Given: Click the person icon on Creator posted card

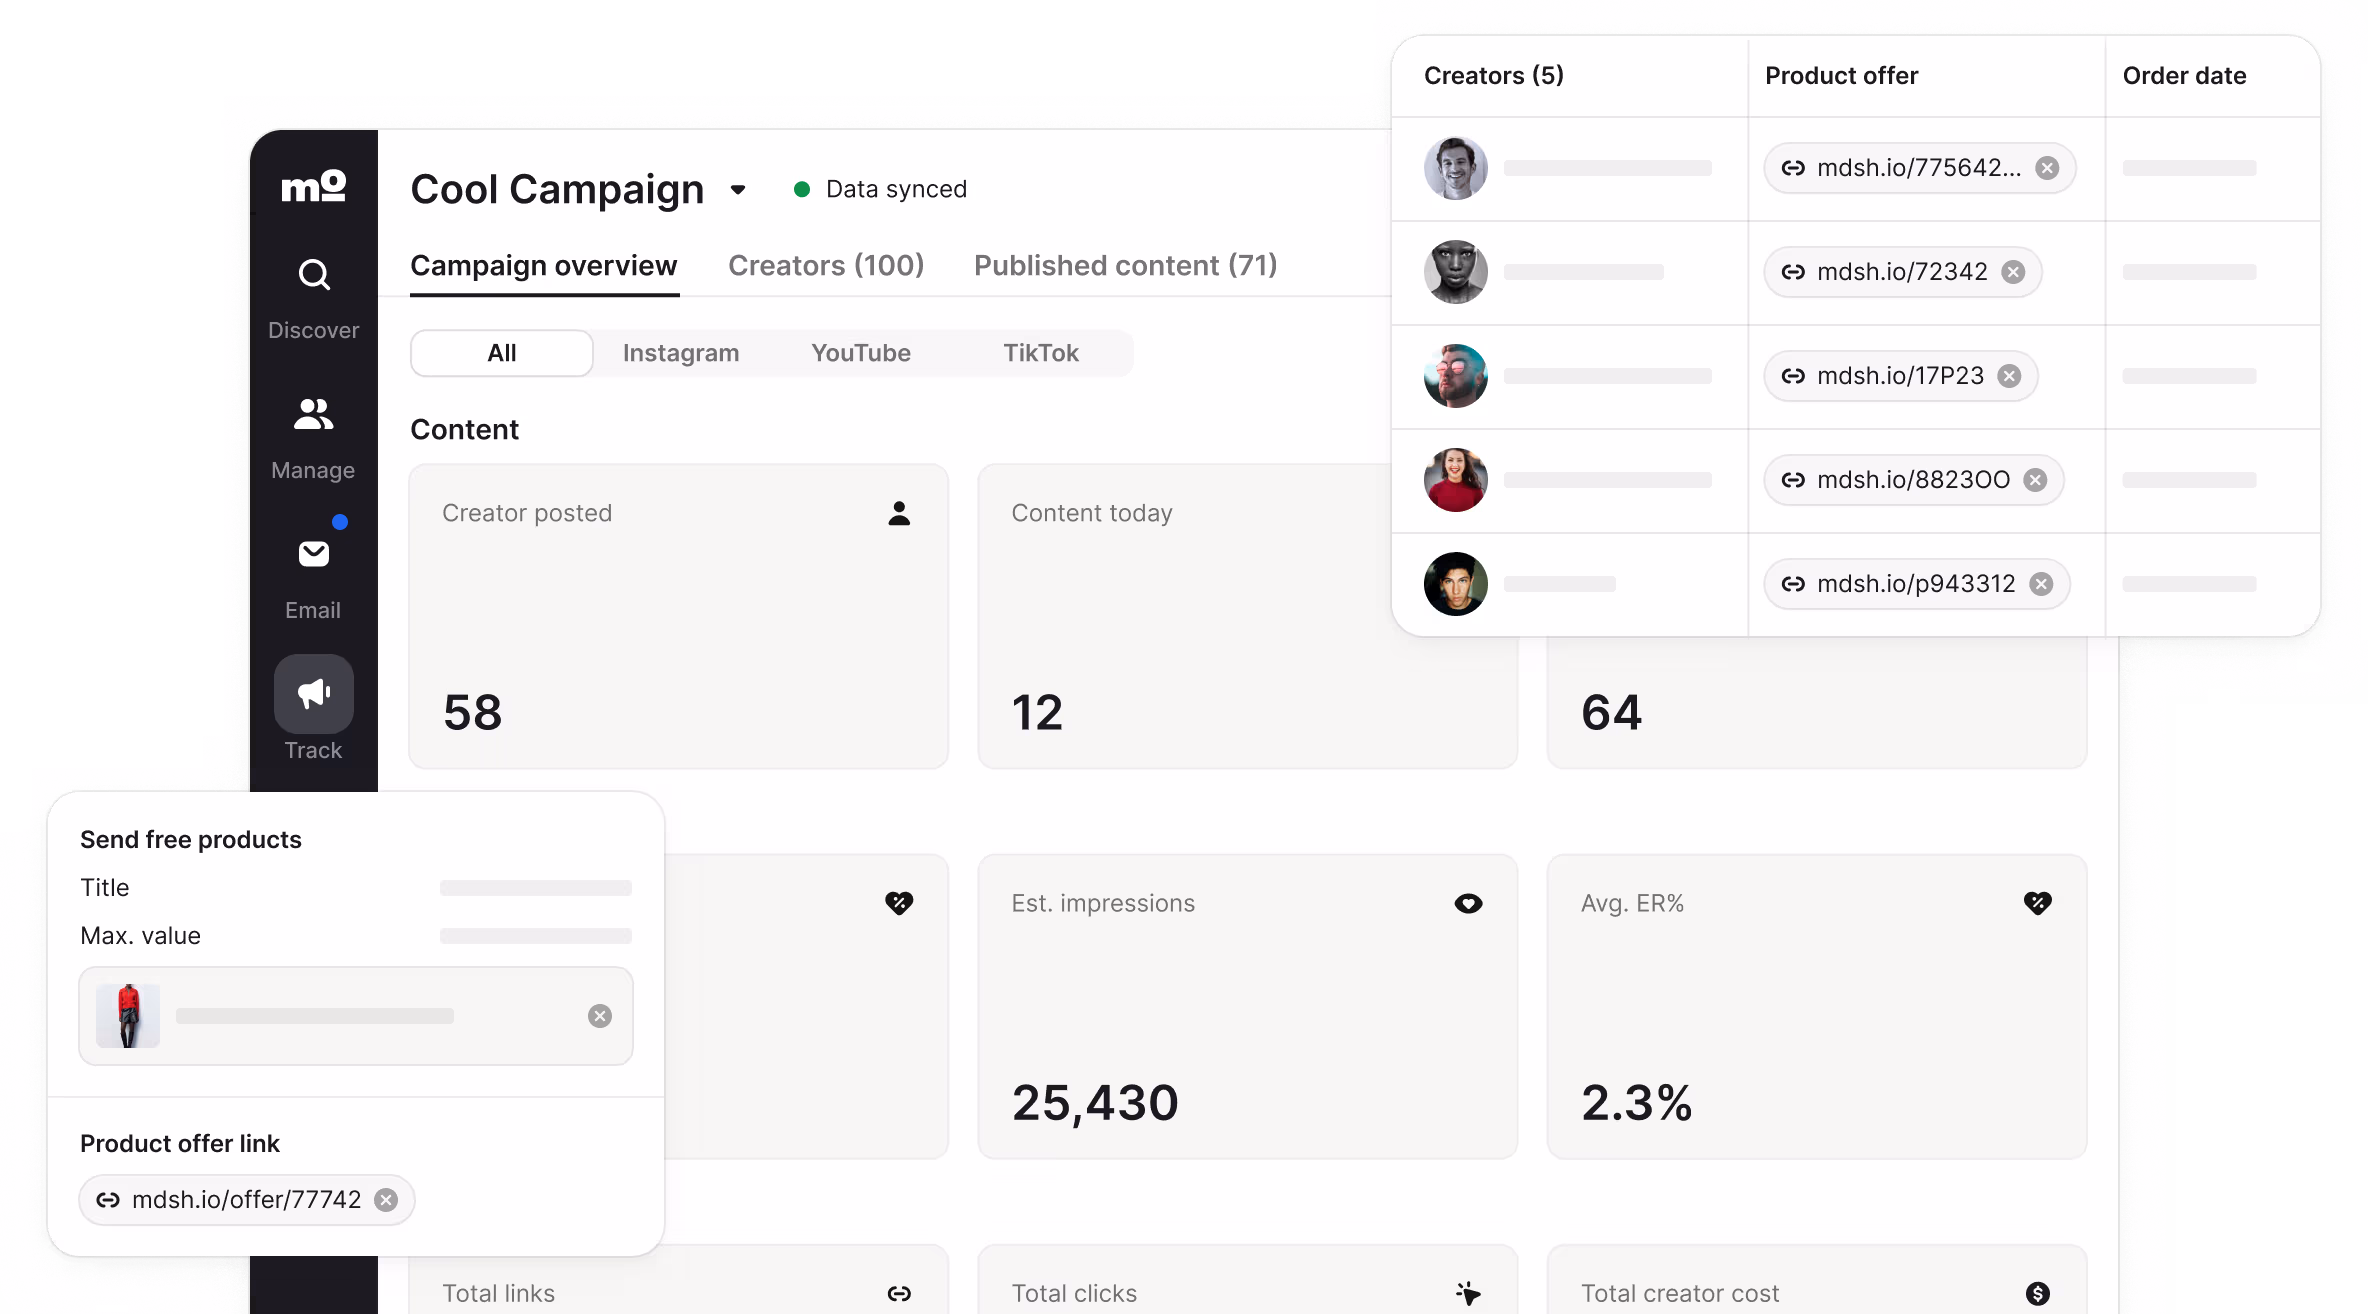Looking at the screenshot, I should point(899,514).
